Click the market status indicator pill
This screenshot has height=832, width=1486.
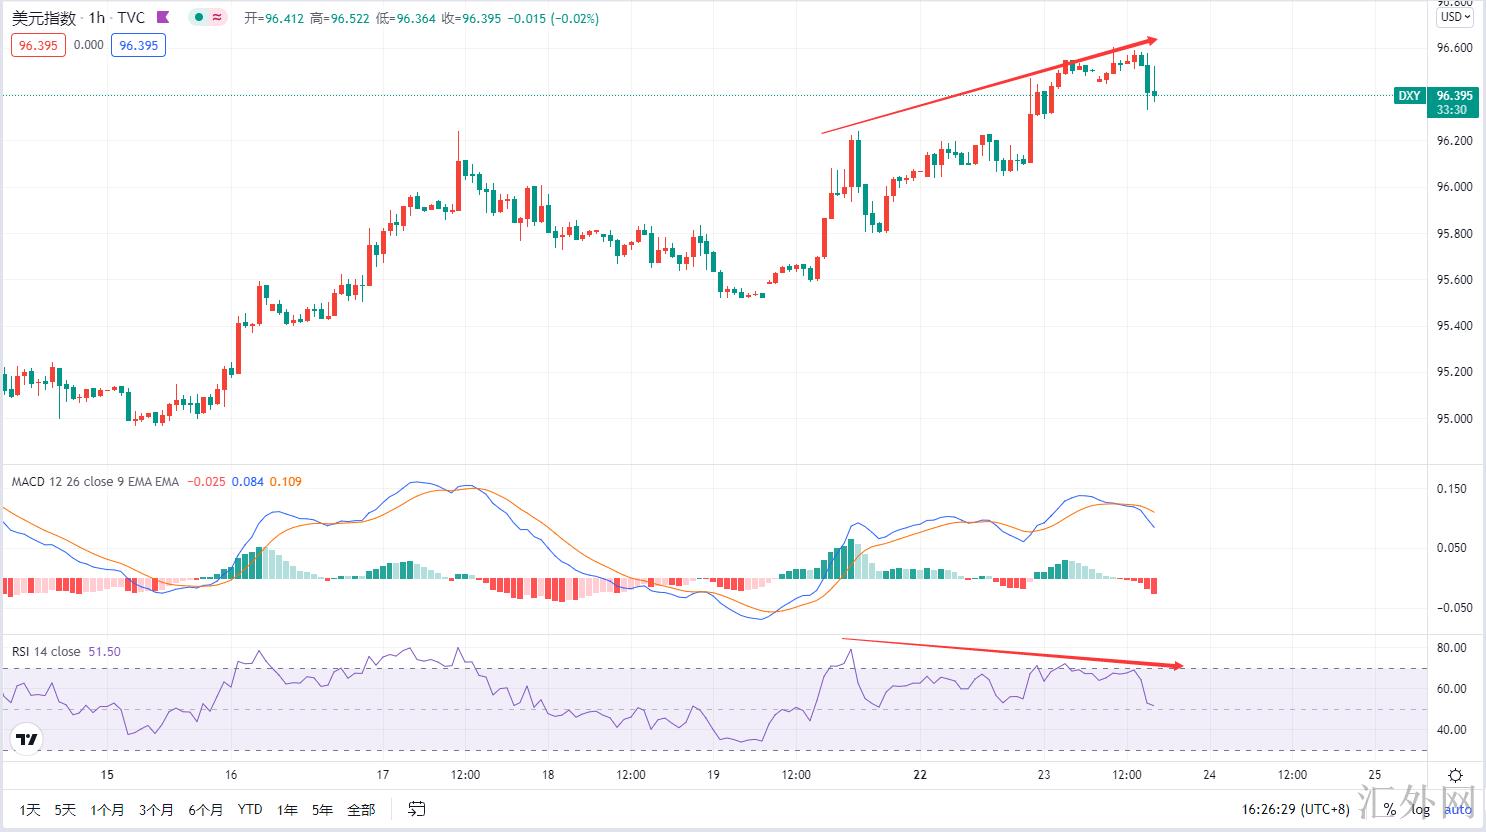pyautogui.click(x=209, y=18)
